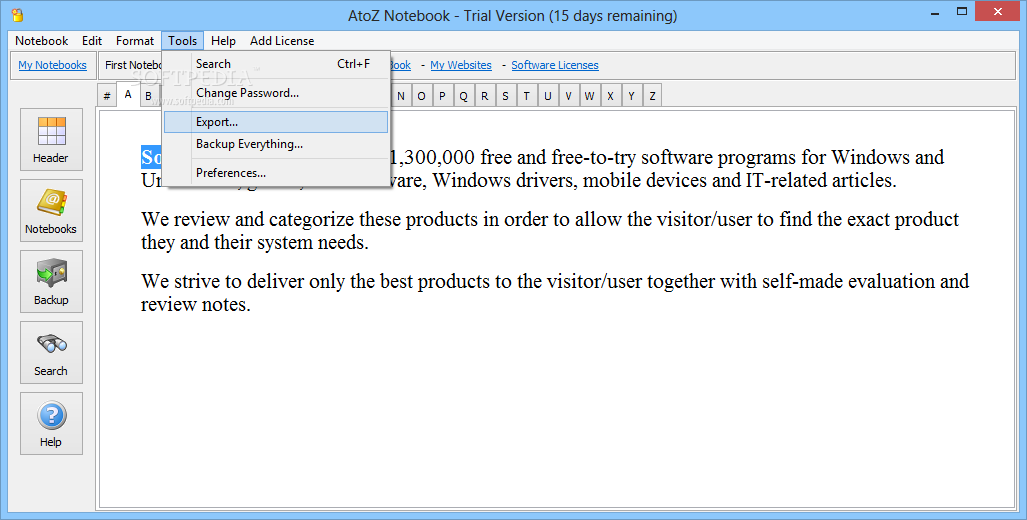Click the Header grid icon button
The height and width of the screenshot is (520, 1027).
[x=51, y=139]
